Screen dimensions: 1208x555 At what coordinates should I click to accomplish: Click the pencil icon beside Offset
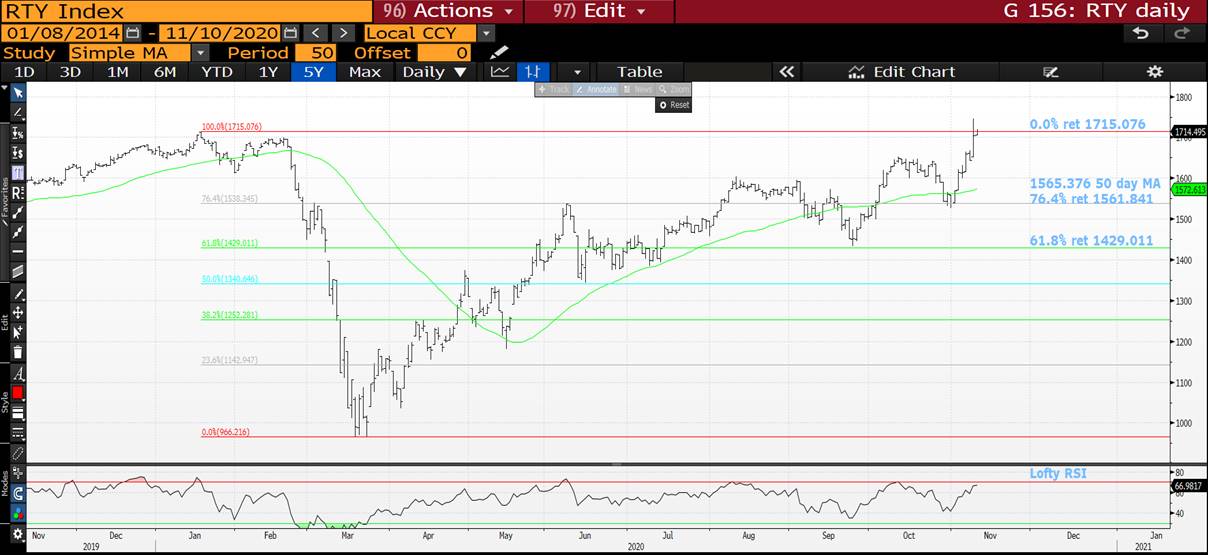499,53
